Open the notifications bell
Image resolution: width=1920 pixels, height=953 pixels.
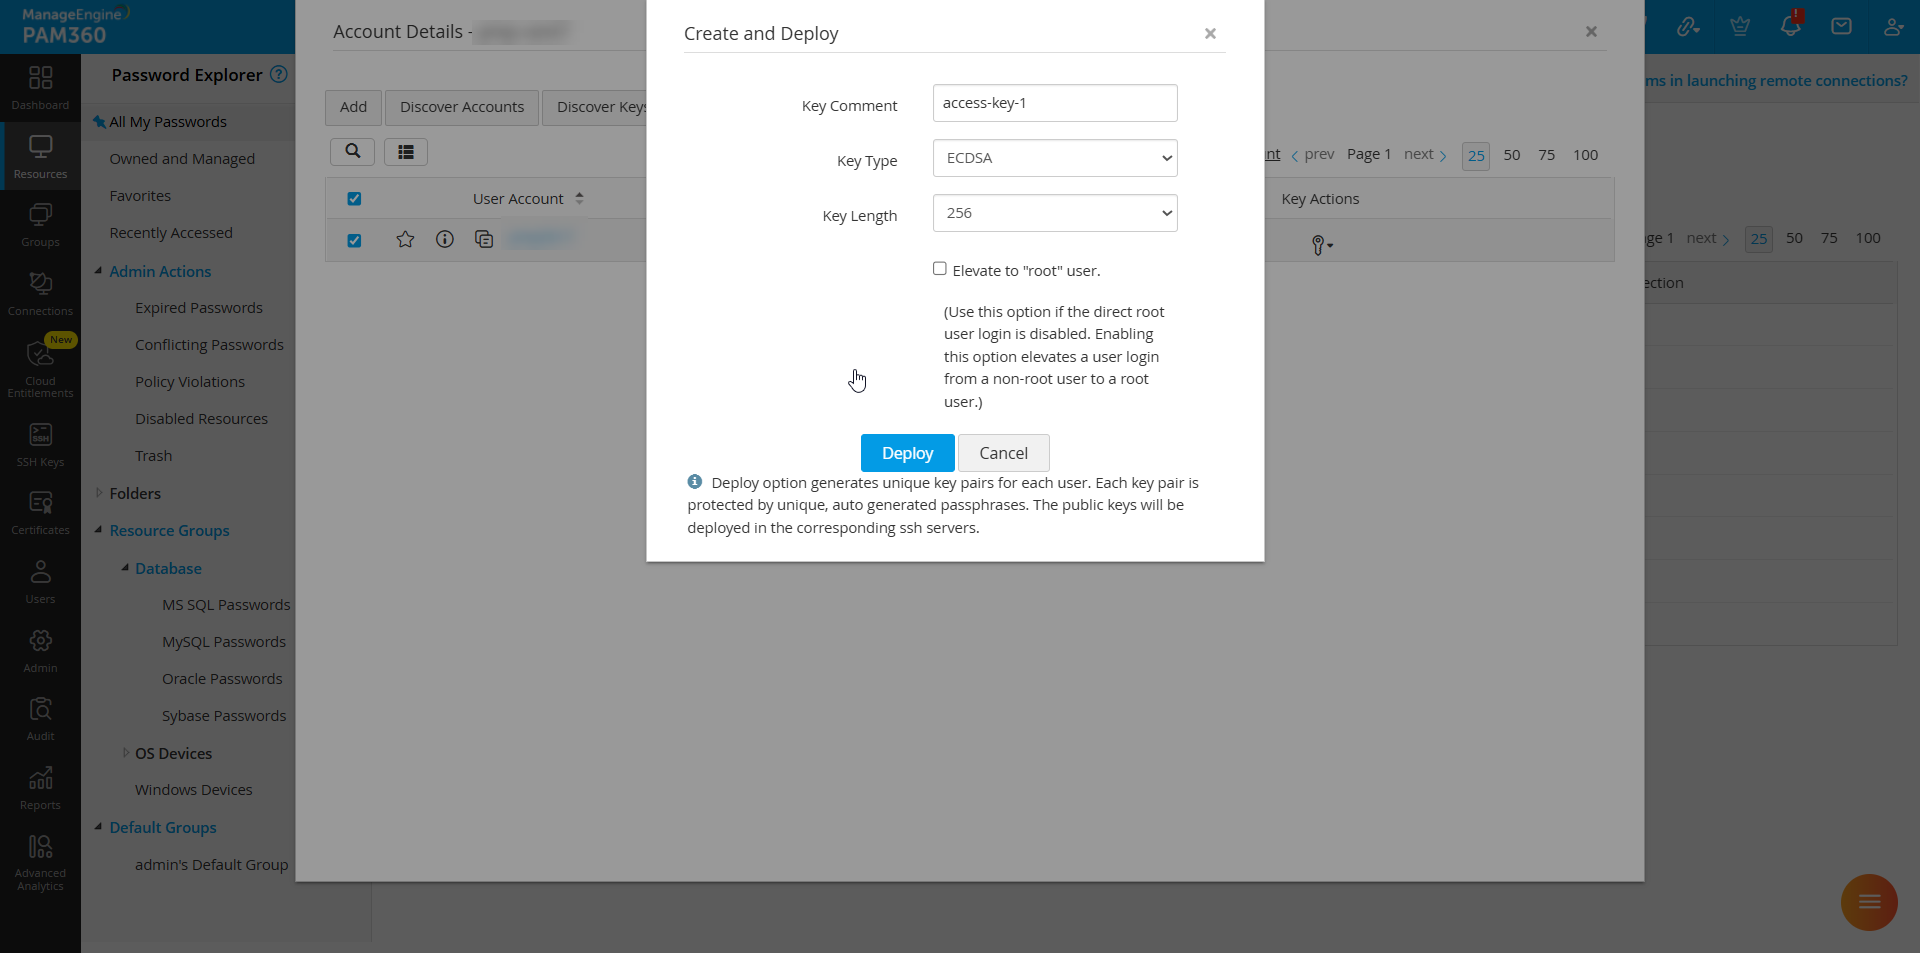click(1790, 24)
